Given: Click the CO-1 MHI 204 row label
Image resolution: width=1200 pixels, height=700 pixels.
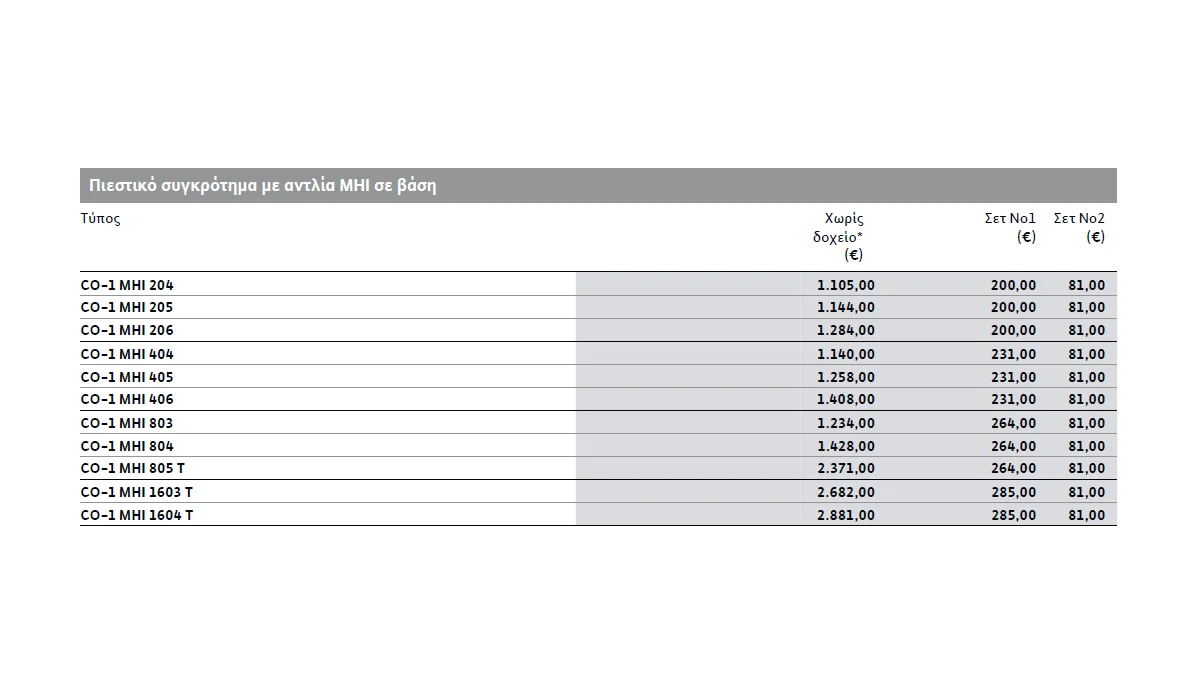Looking at the screenshot, I should click(x=127, y=285).
